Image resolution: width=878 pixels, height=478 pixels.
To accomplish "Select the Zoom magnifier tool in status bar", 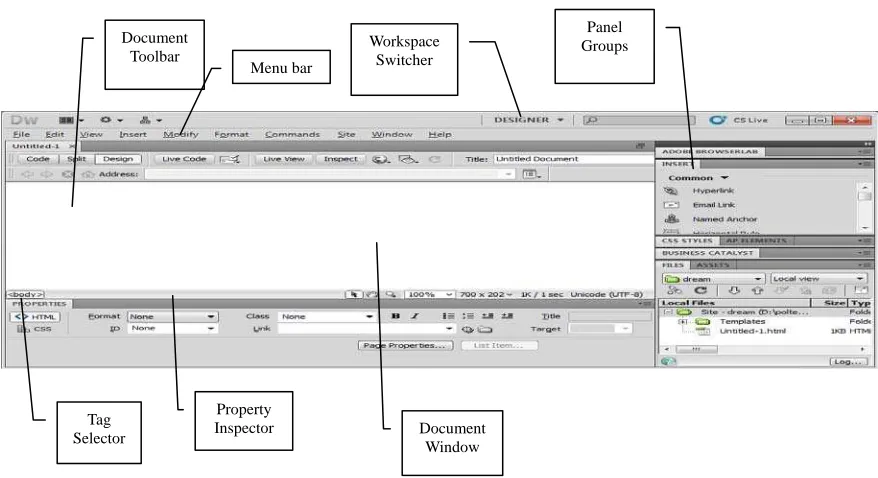I will pos(391,294).
